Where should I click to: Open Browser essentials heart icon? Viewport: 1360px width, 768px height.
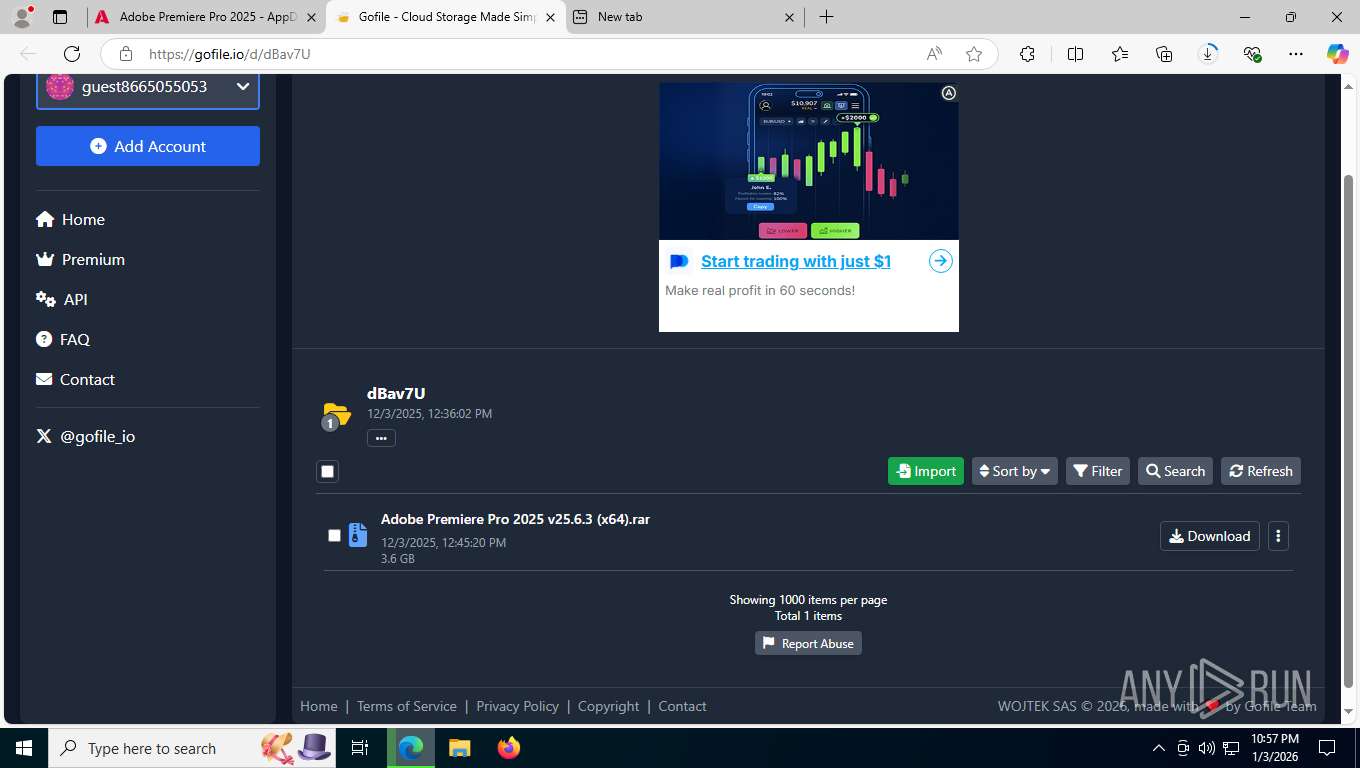pos(1252,54)
